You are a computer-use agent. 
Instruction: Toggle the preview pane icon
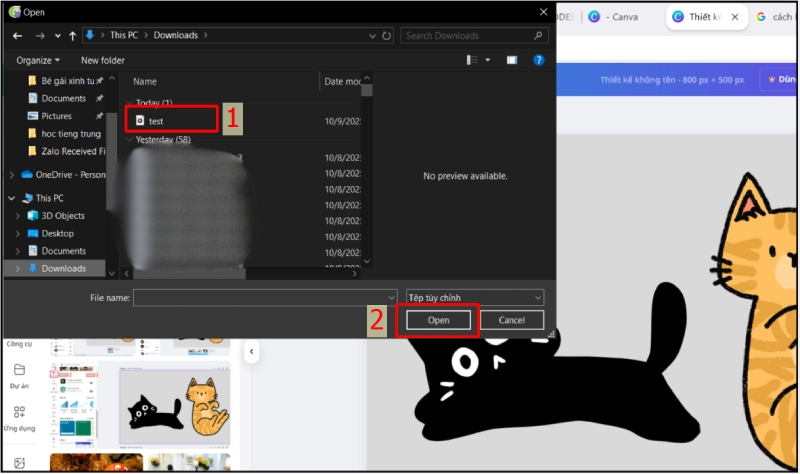tap(512, 60)
